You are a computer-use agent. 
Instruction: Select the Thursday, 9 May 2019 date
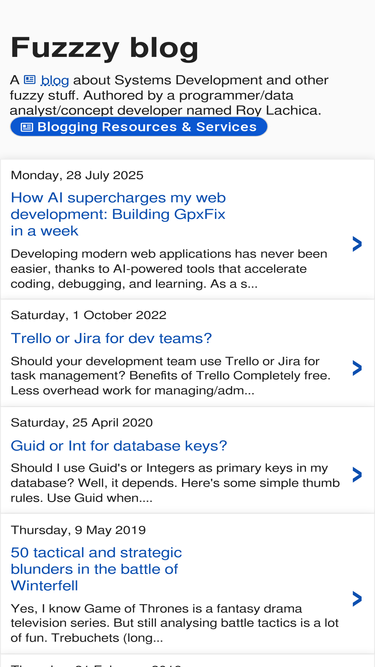coord(78,530)
